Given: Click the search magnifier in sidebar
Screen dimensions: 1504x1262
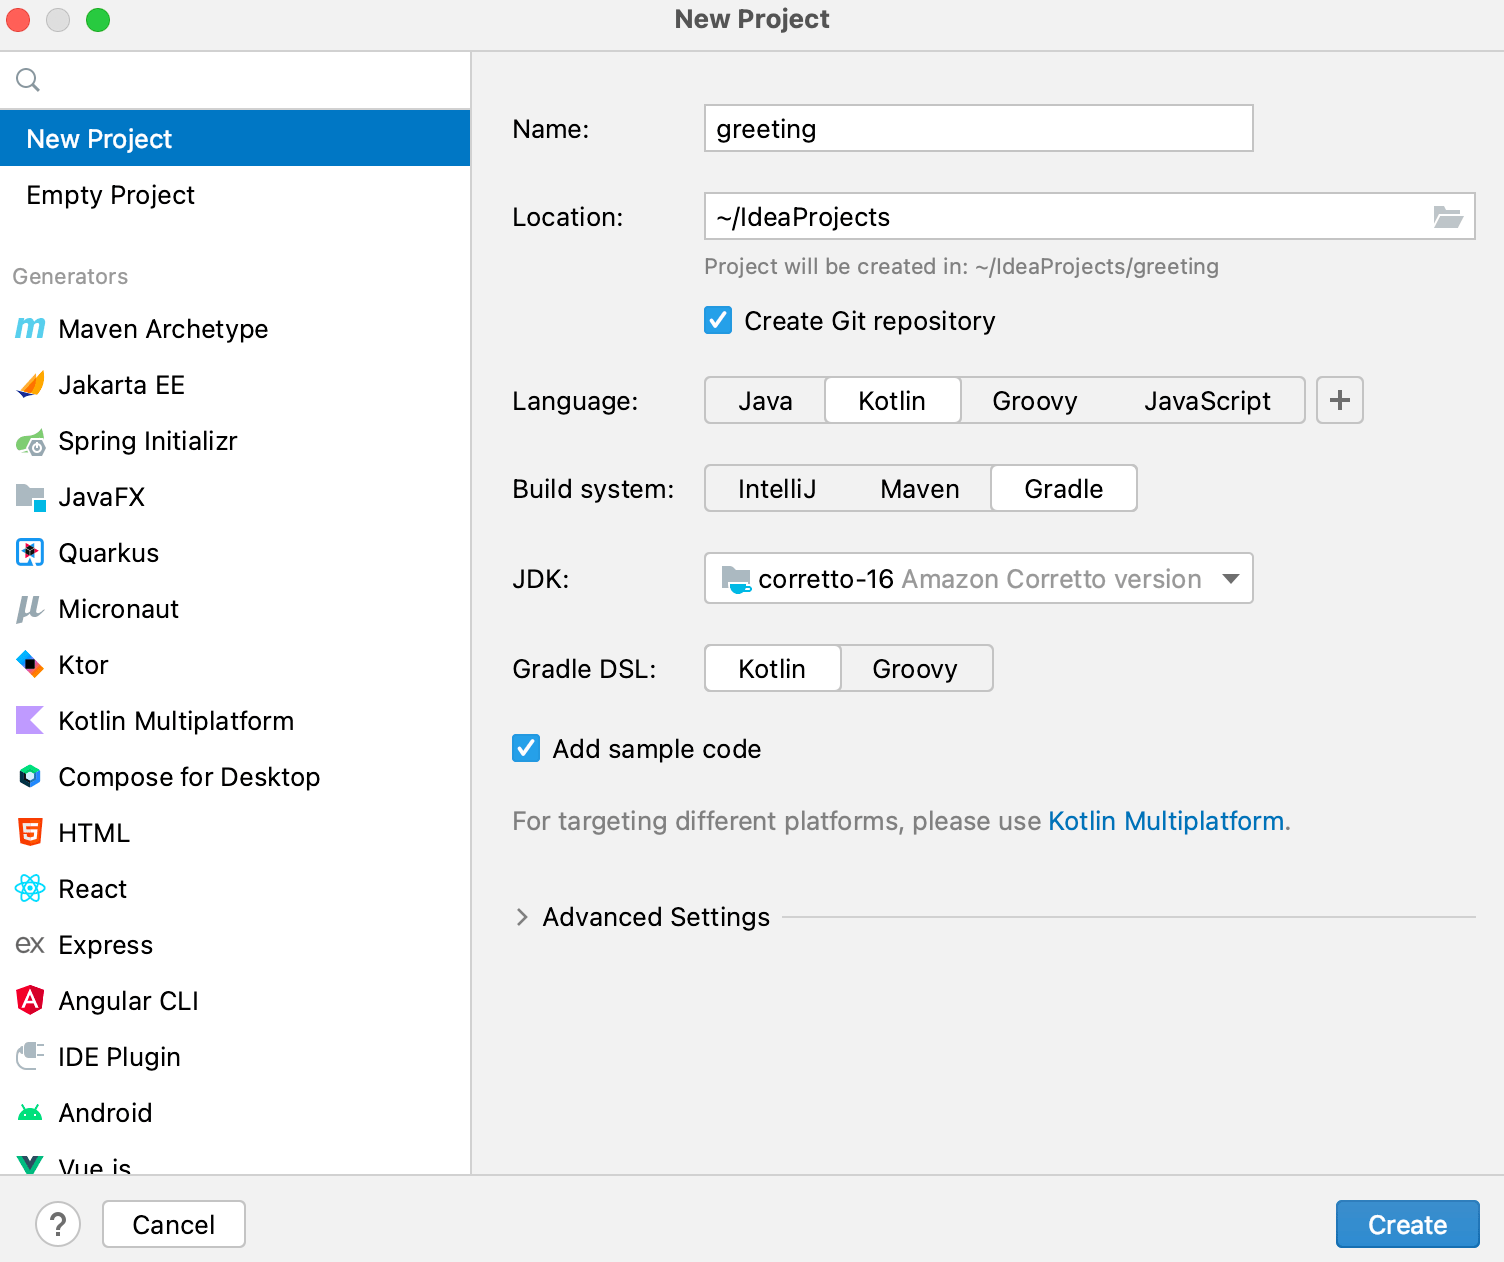Looking at the screenshot, I should [27, 79].
